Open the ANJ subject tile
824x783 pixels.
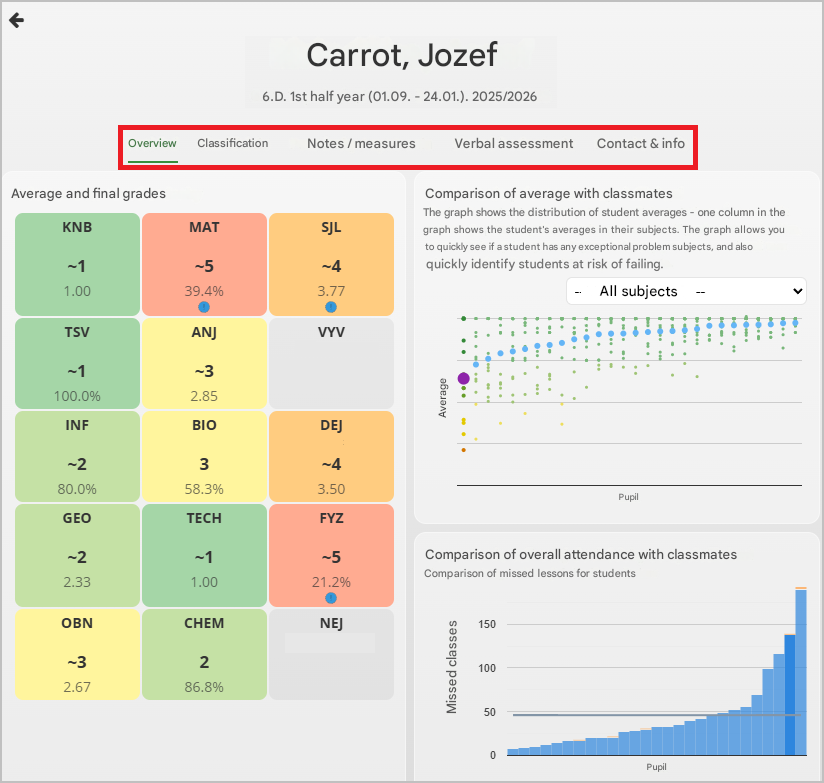pyautogui.click(x=204, y=362)
